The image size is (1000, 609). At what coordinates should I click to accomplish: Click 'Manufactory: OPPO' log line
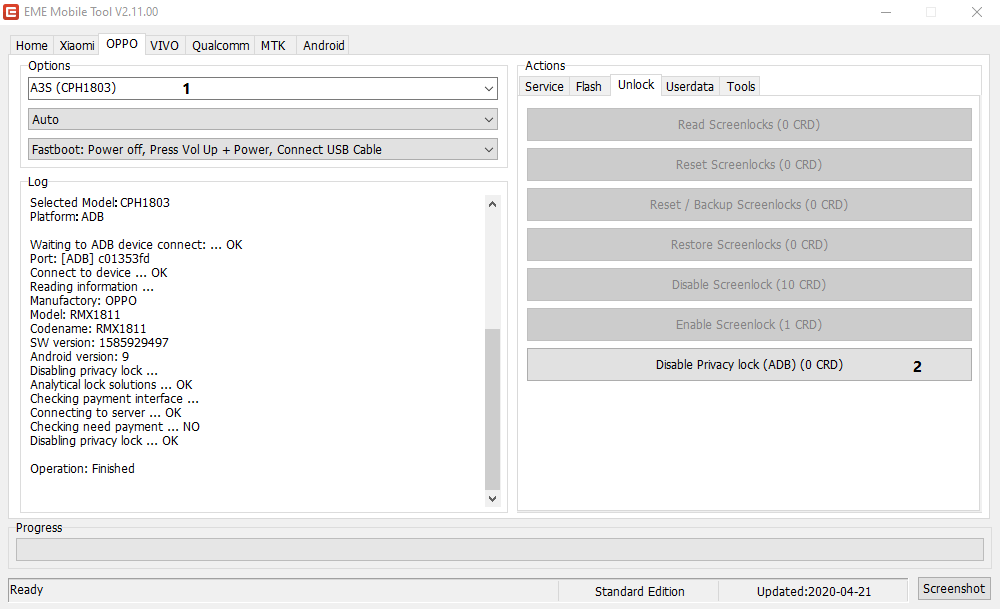click(x=83, y=301)
